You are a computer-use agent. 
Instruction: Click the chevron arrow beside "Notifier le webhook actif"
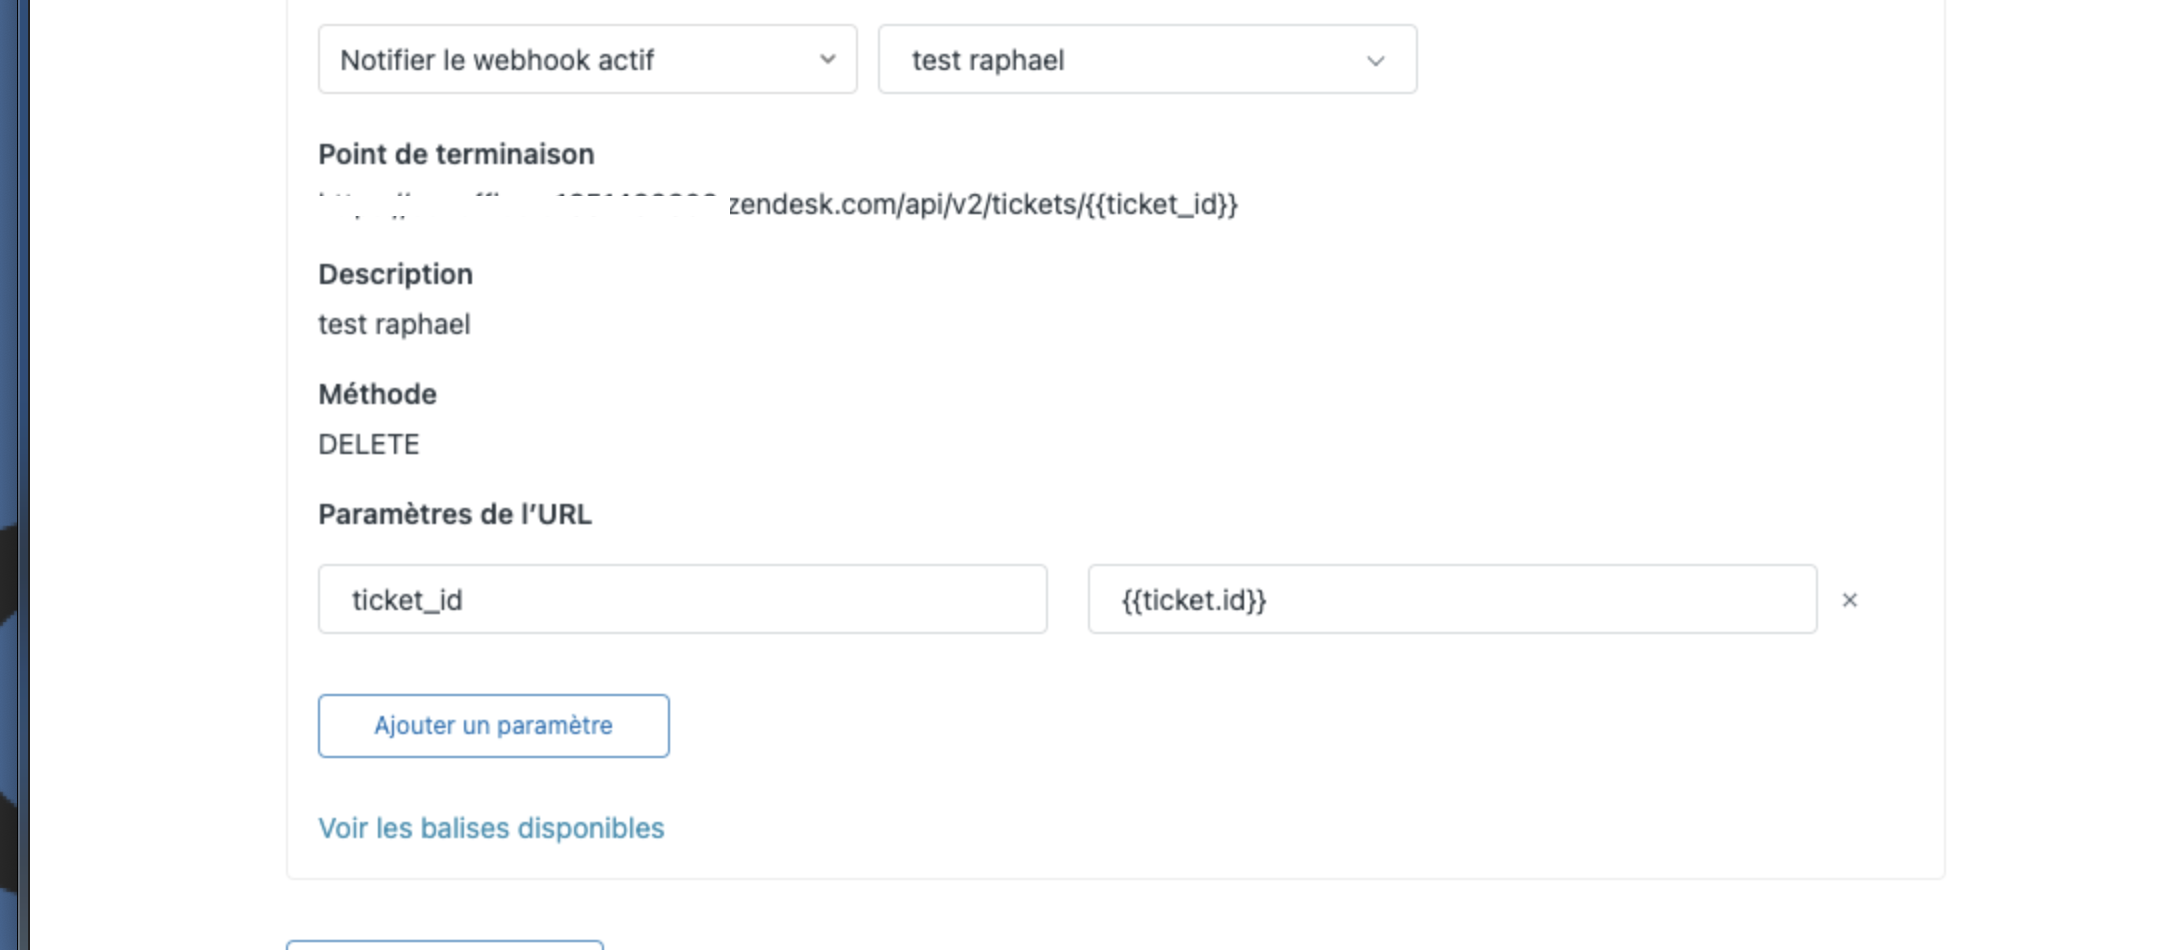[x=827, y=60]
